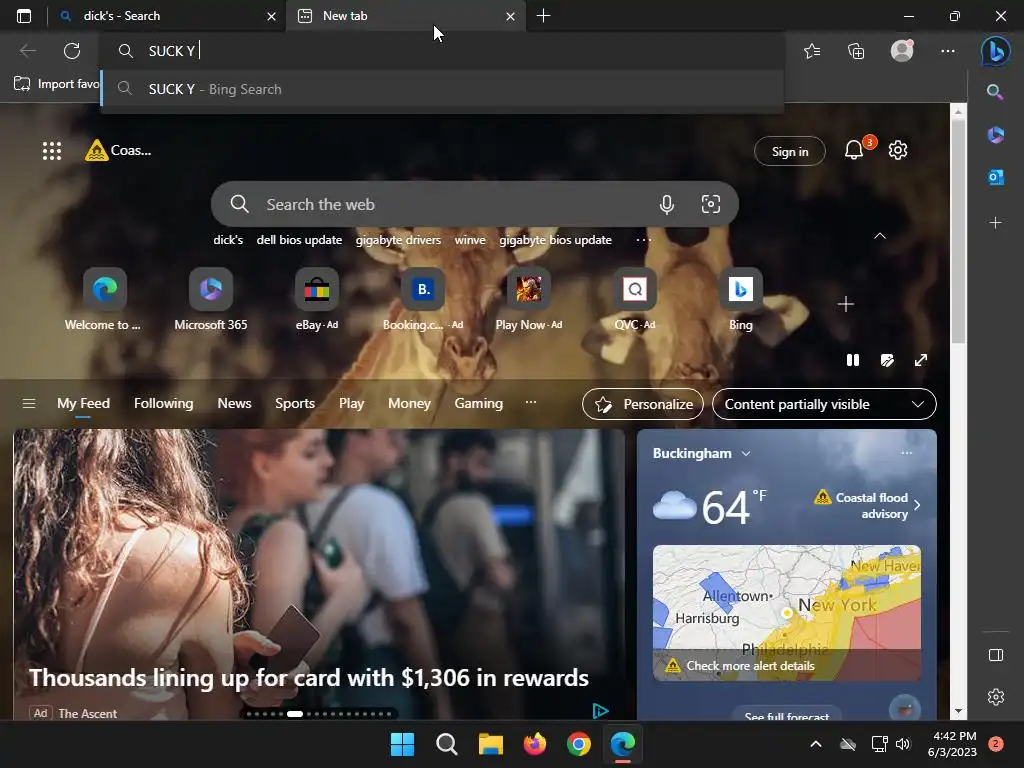Click the Personalize button

643,404
